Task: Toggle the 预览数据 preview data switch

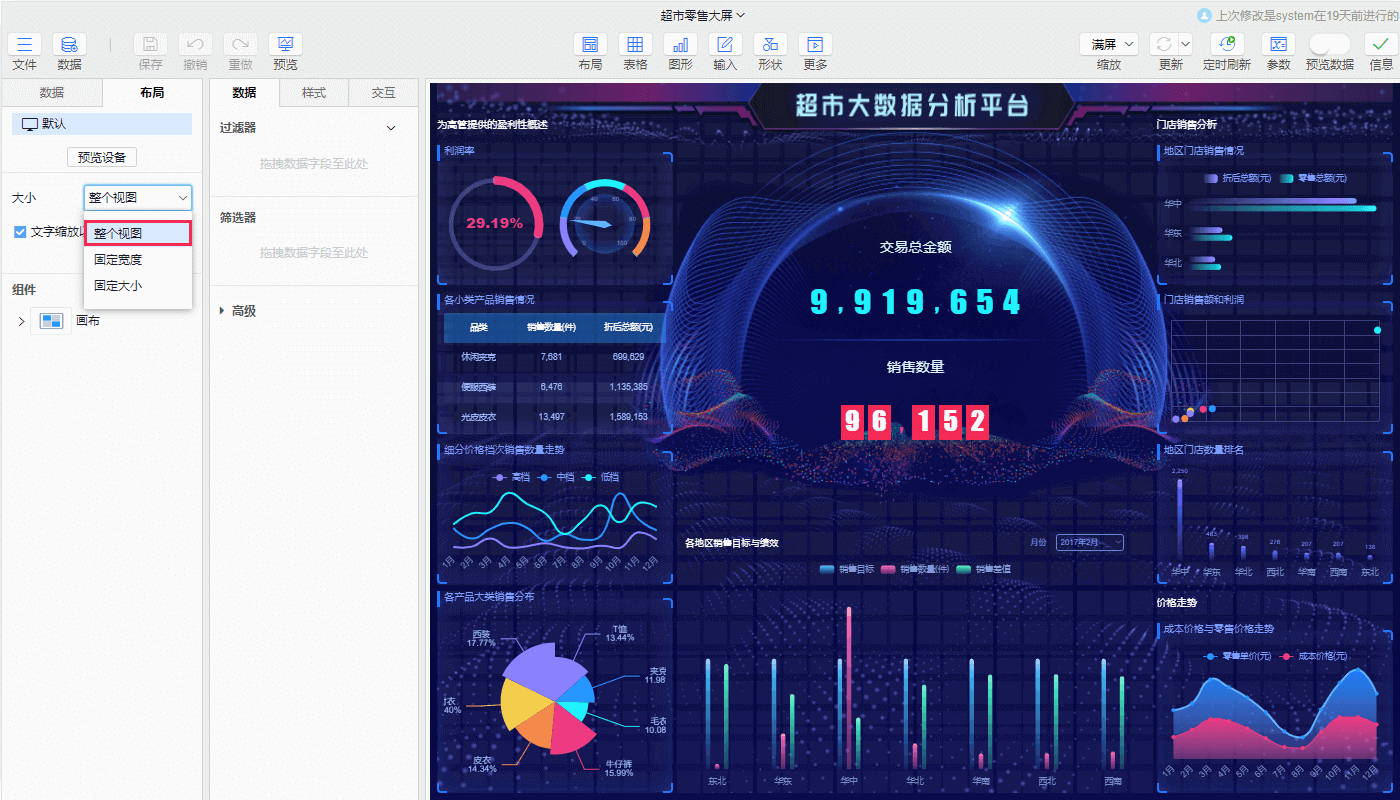Action: 1329,45
